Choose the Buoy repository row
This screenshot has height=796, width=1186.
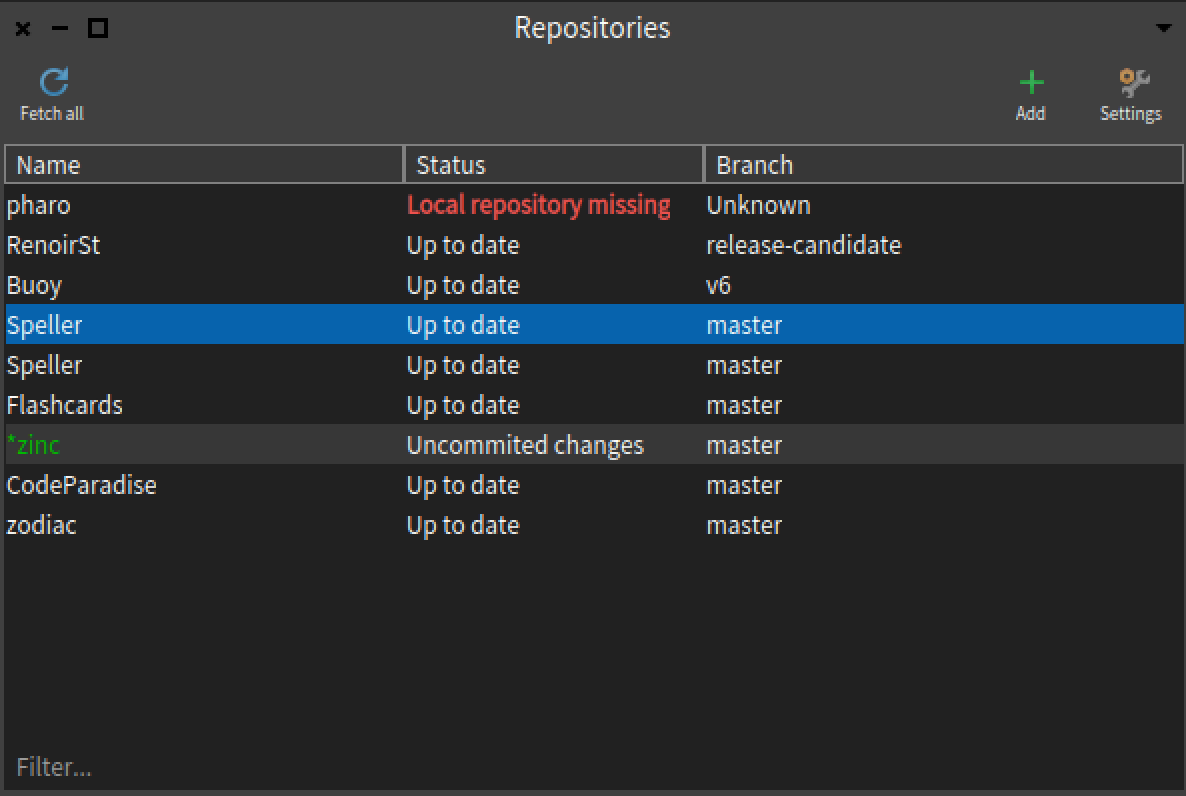coord(35,285)
